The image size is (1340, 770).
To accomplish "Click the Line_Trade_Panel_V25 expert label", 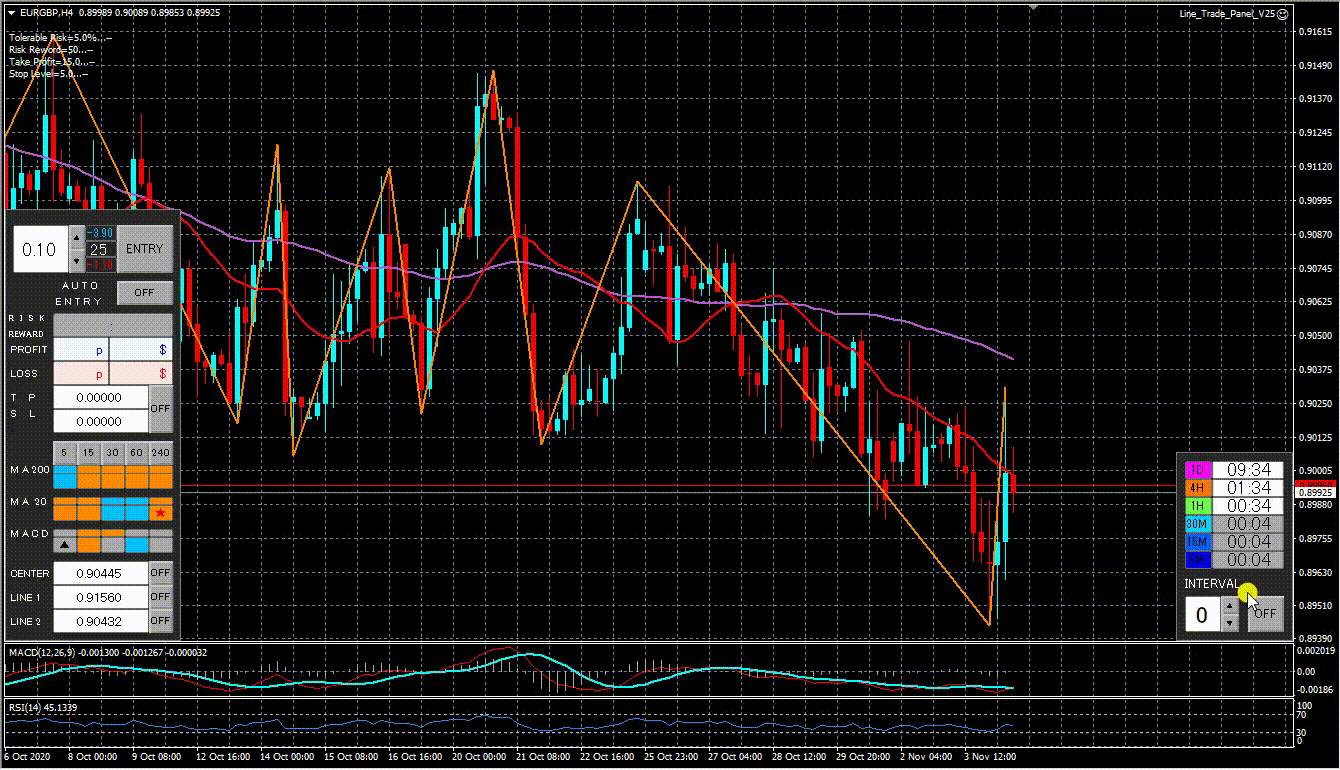I will [1227, 14].
